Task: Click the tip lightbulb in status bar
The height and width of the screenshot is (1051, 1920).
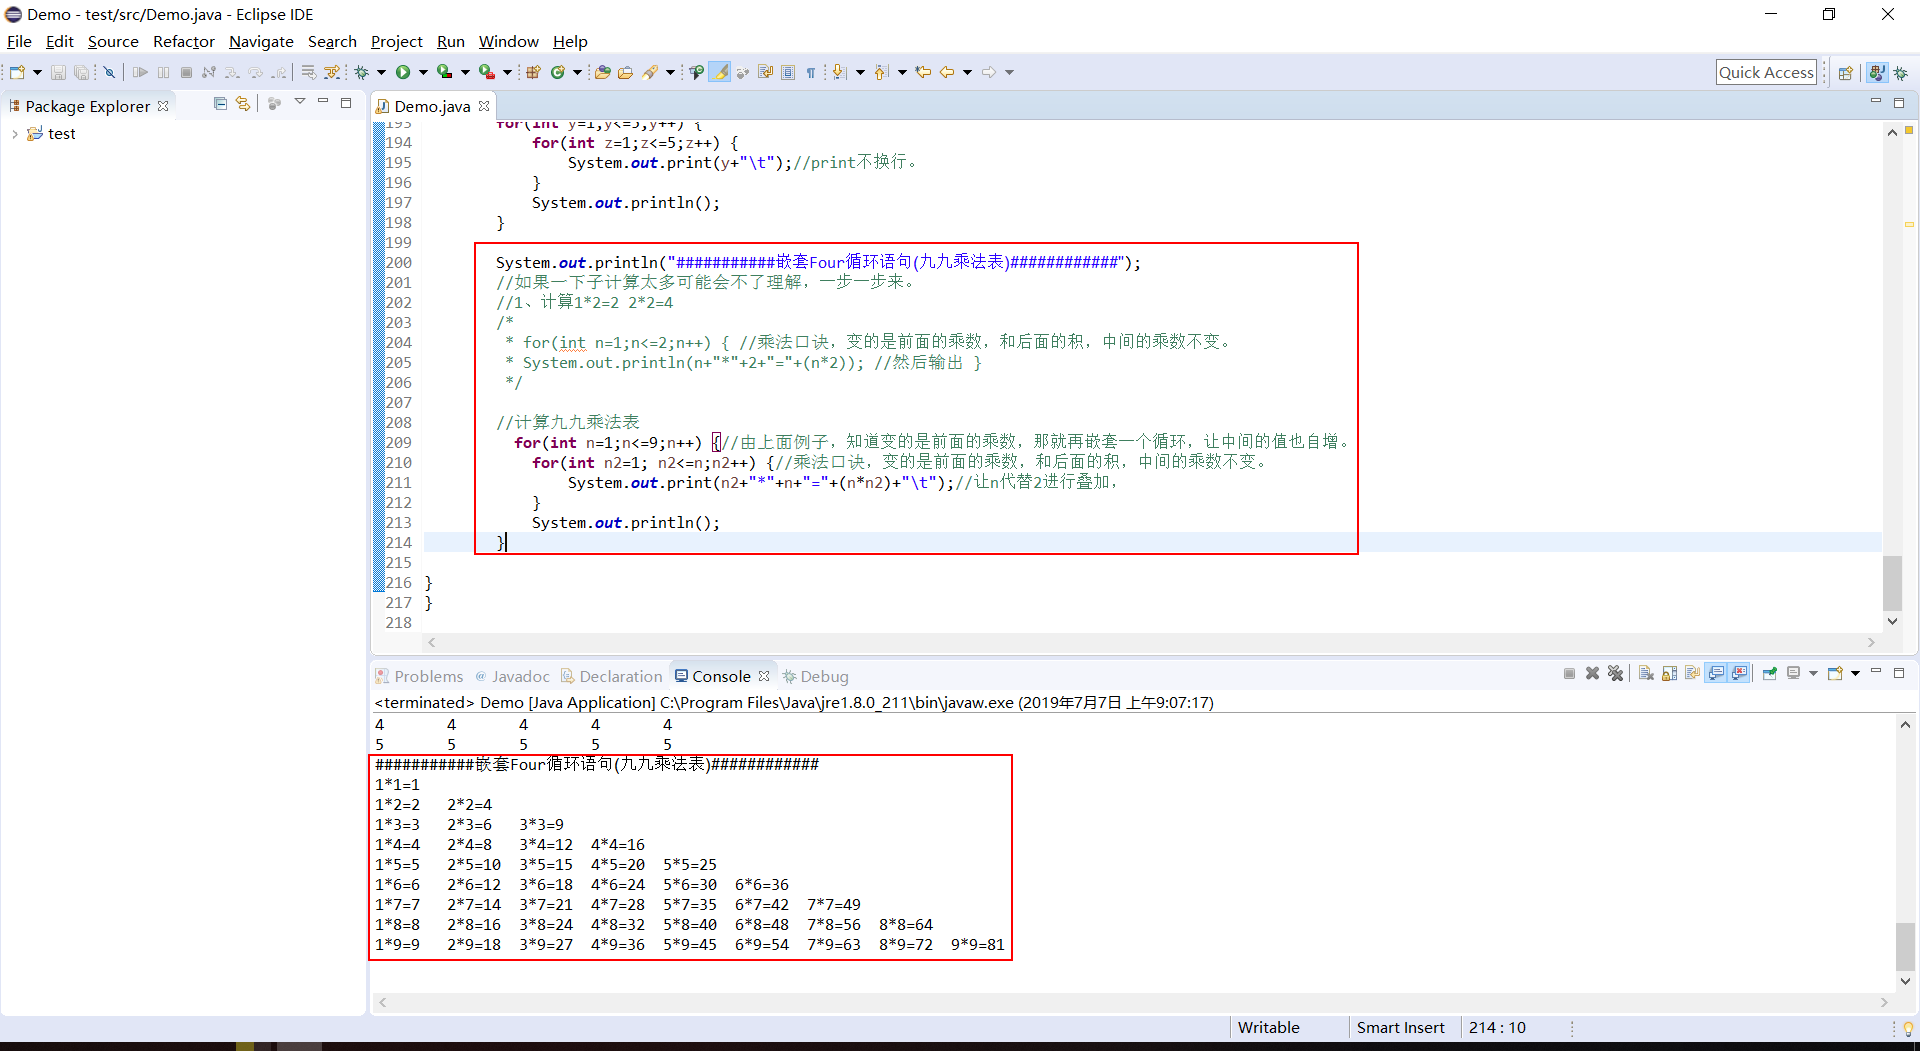Action: tap(1908, 1028)
